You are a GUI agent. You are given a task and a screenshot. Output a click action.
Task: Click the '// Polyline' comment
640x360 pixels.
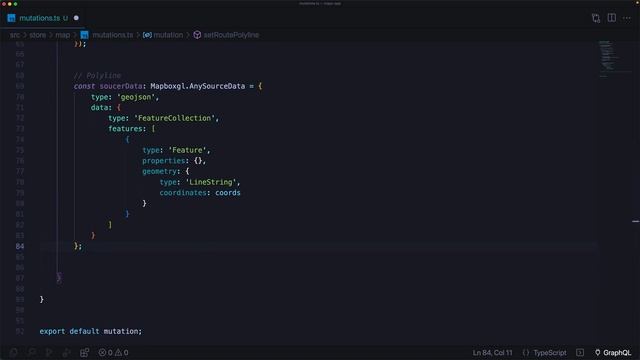97,76
